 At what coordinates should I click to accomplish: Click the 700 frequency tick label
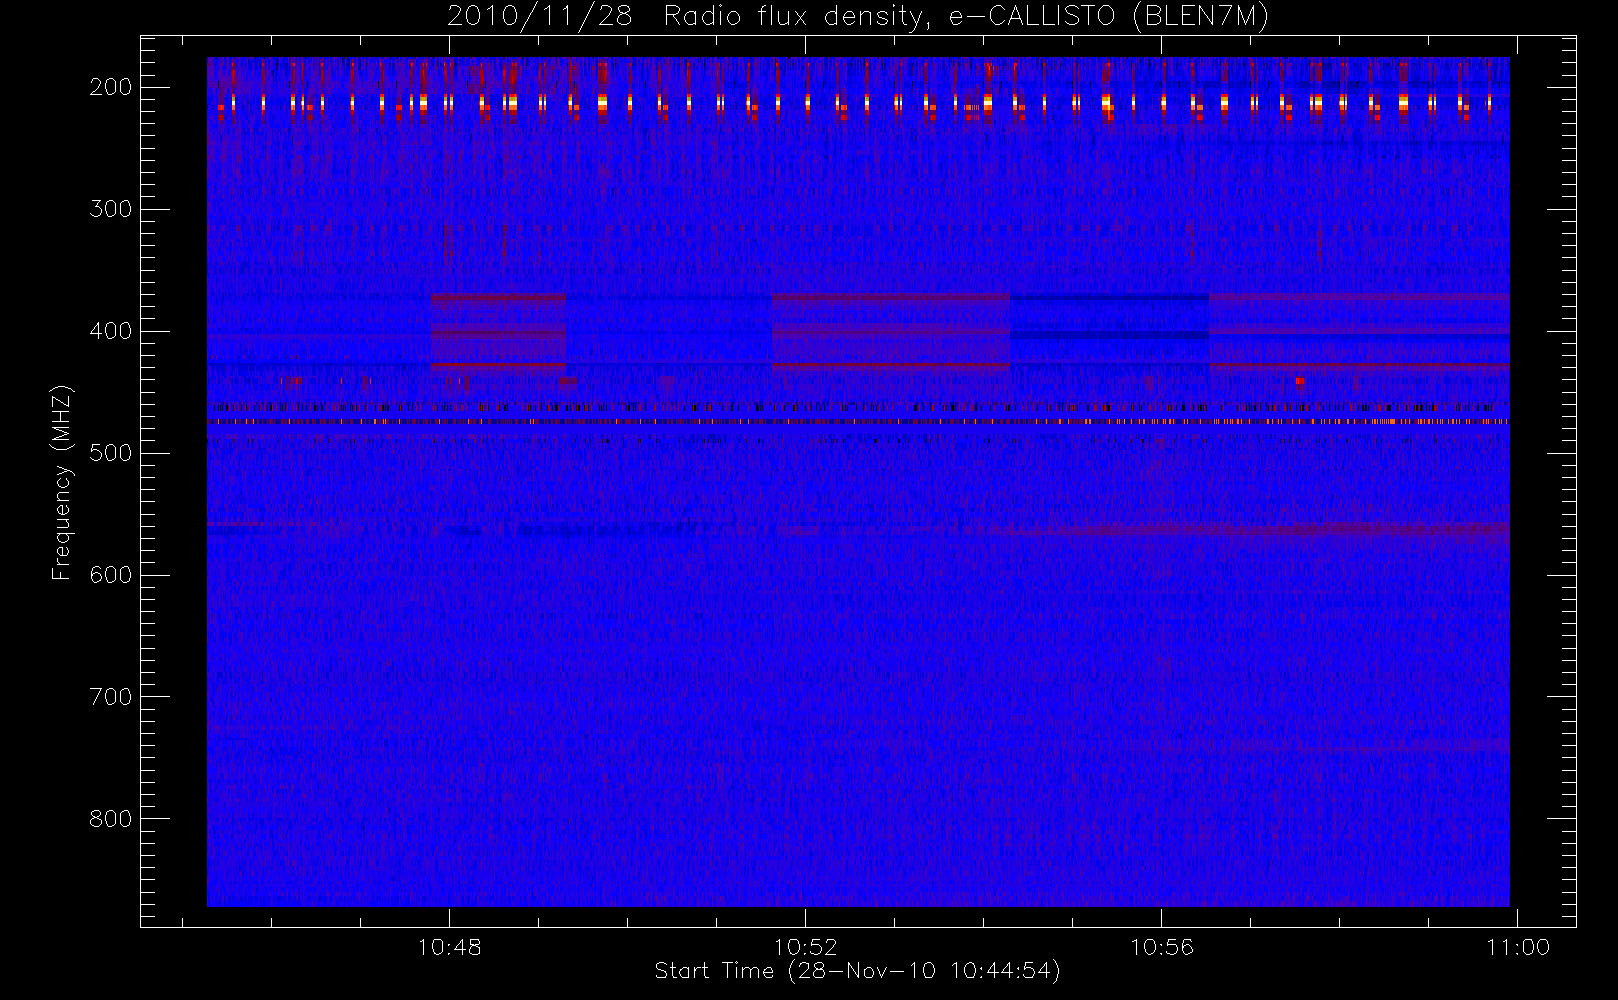[111, 697]
